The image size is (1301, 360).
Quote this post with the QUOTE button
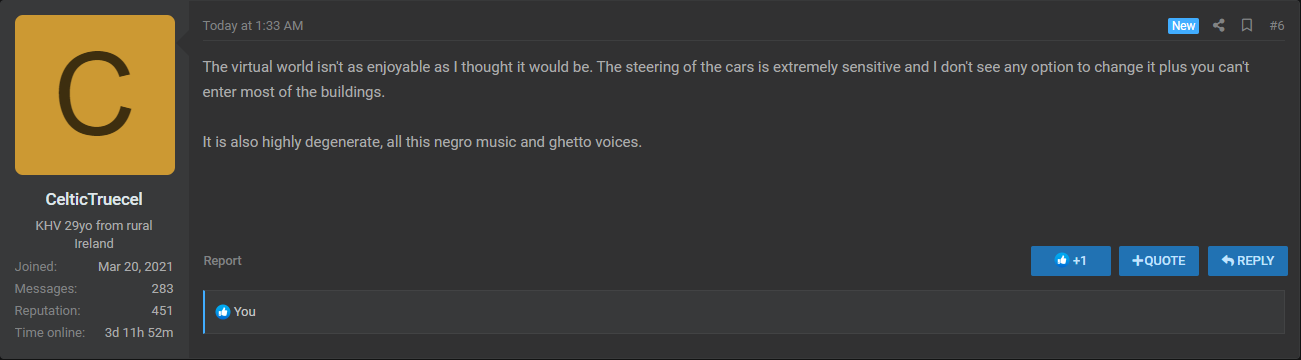(x=1159, y=261)
